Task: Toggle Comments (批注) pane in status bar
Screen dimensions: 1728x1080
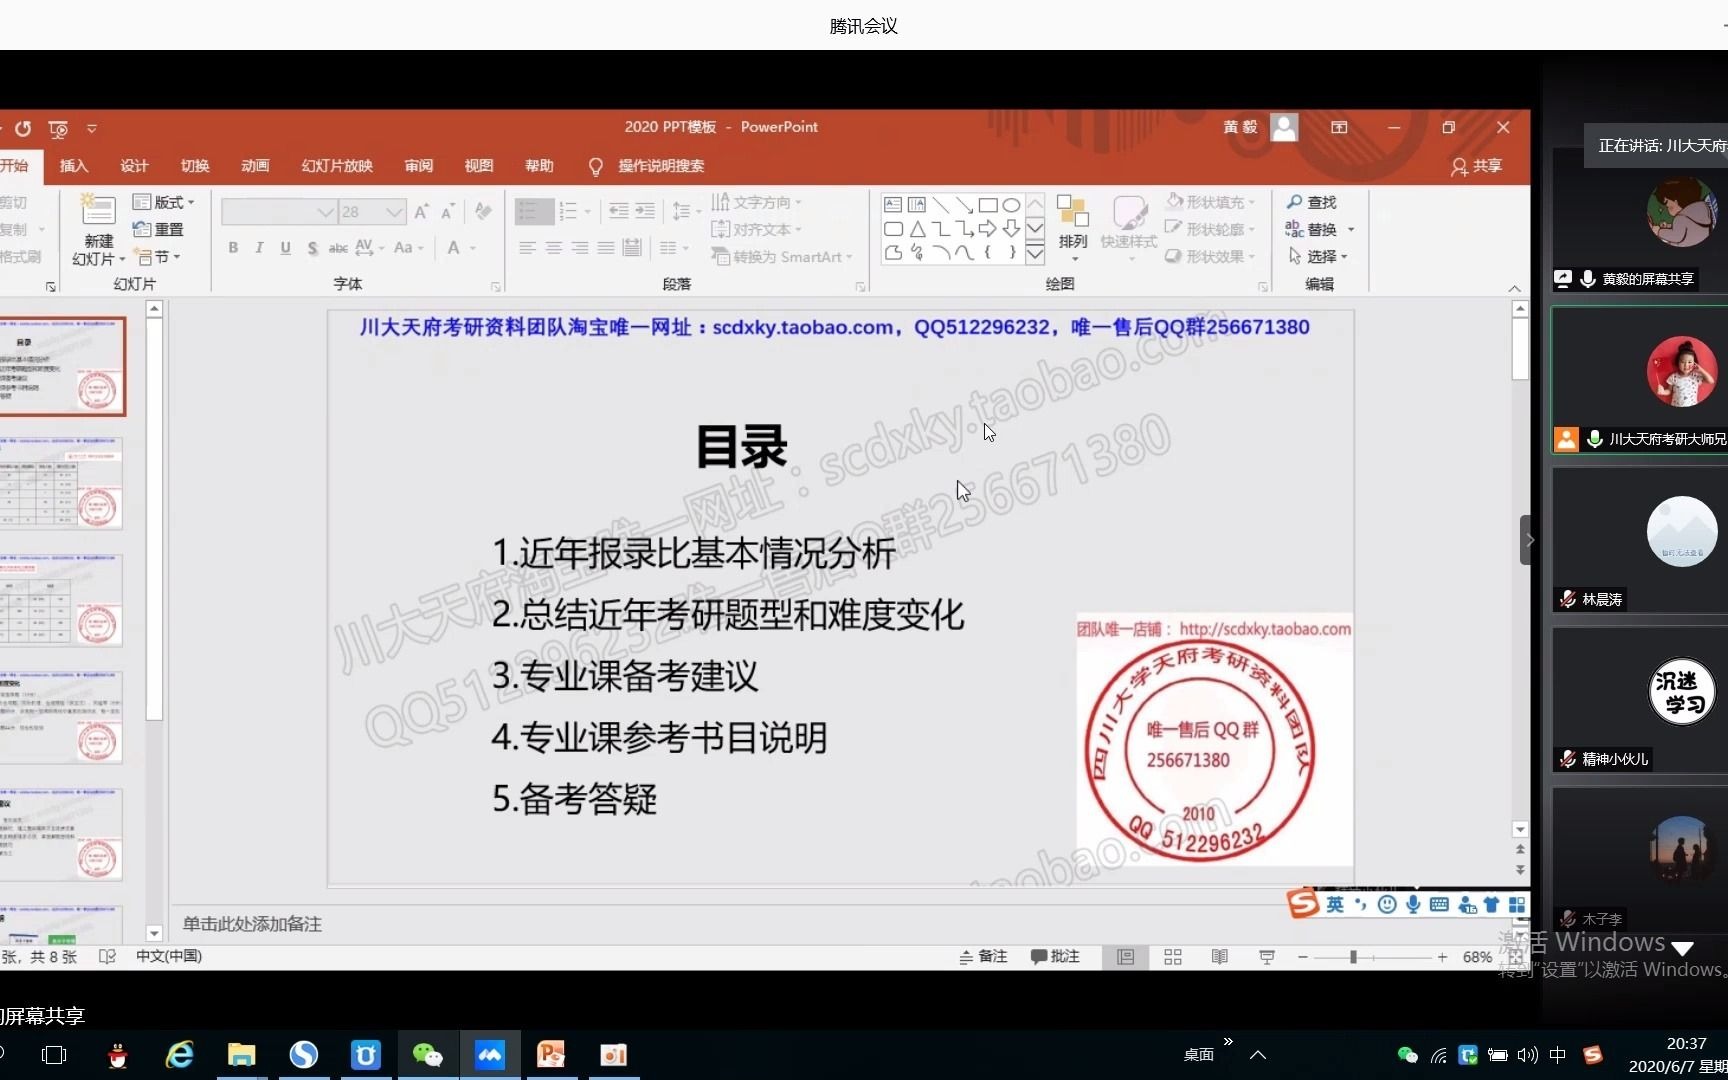Action: coord(1055,957)
